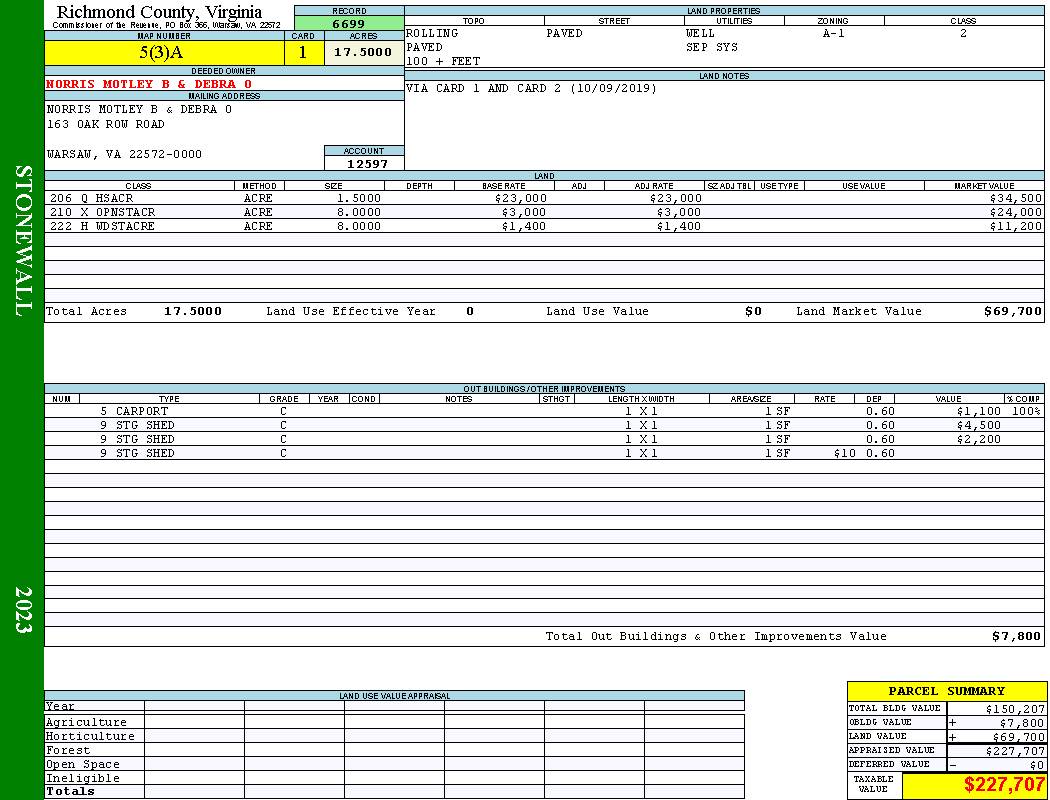The width and height of the screenshot is (1050, 800).
Task: Click the ROLLING topo value
Action: (x=432, y=33)
